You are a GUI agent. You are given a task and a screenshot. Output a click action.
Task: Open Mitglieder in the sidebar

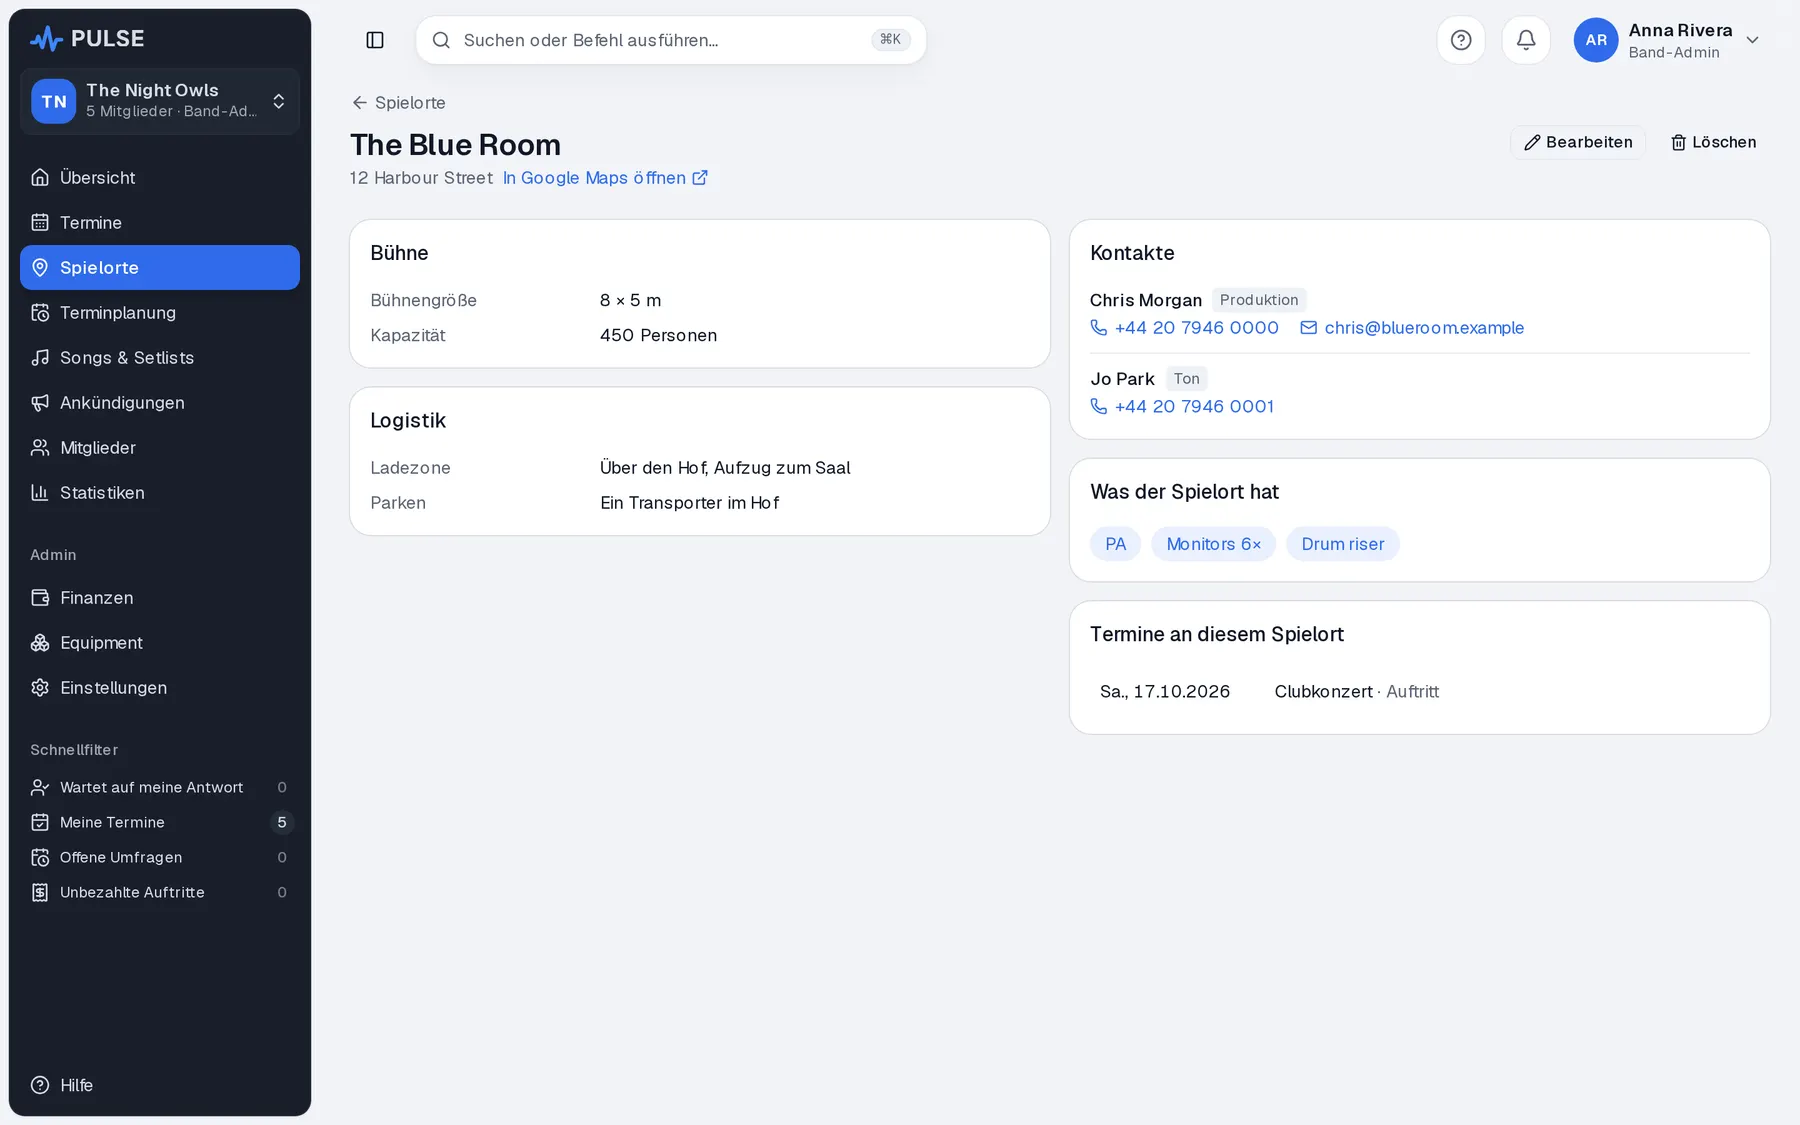(160, 448)
